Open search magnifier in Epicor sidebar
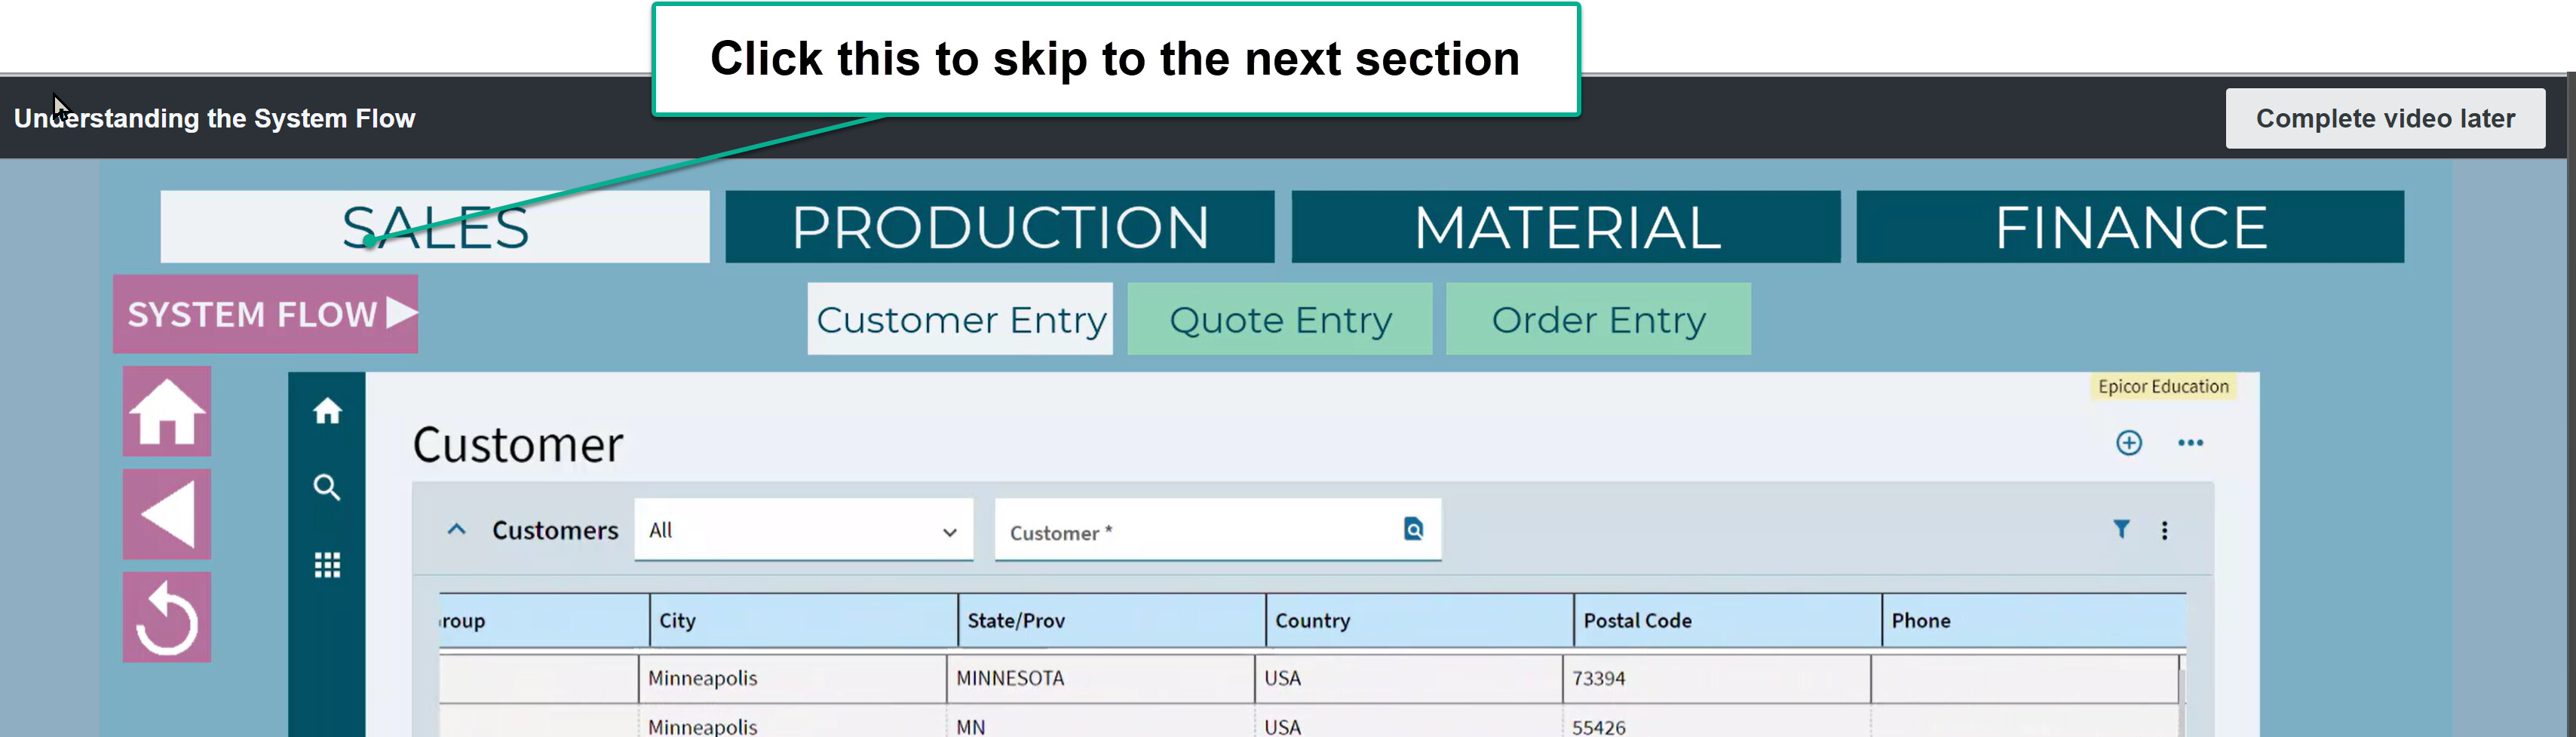2576x737 pixels. point(327,487)
